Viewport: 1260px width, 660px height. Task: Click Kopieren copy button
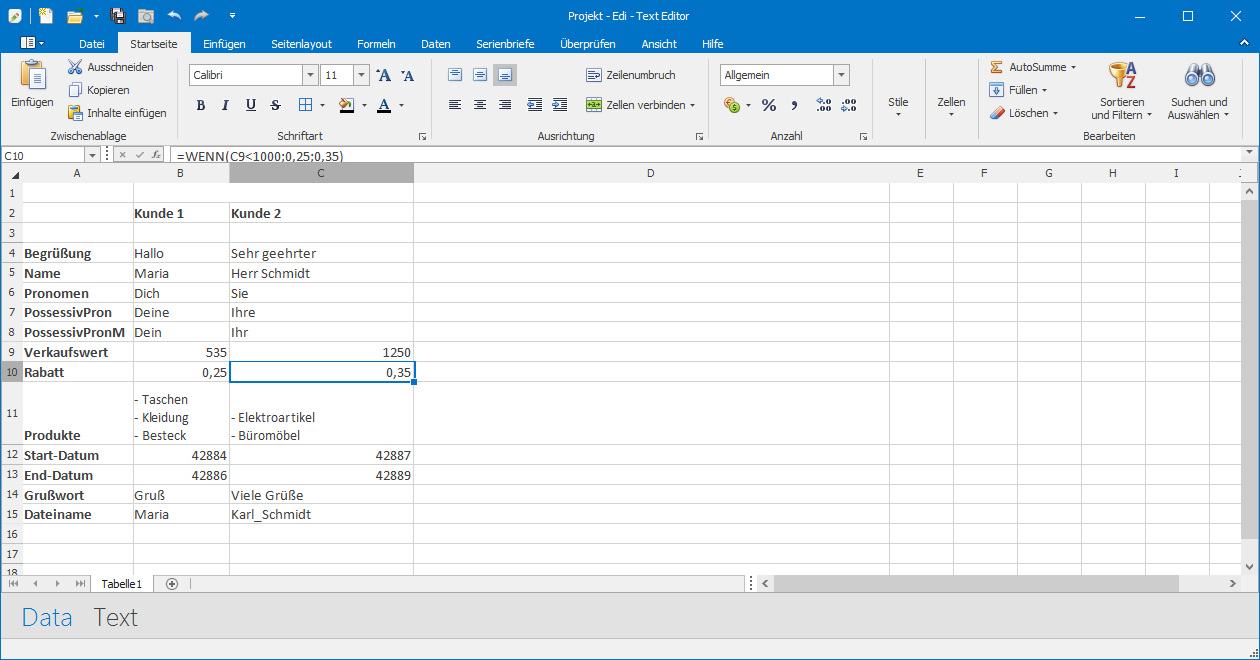[99, 90]
